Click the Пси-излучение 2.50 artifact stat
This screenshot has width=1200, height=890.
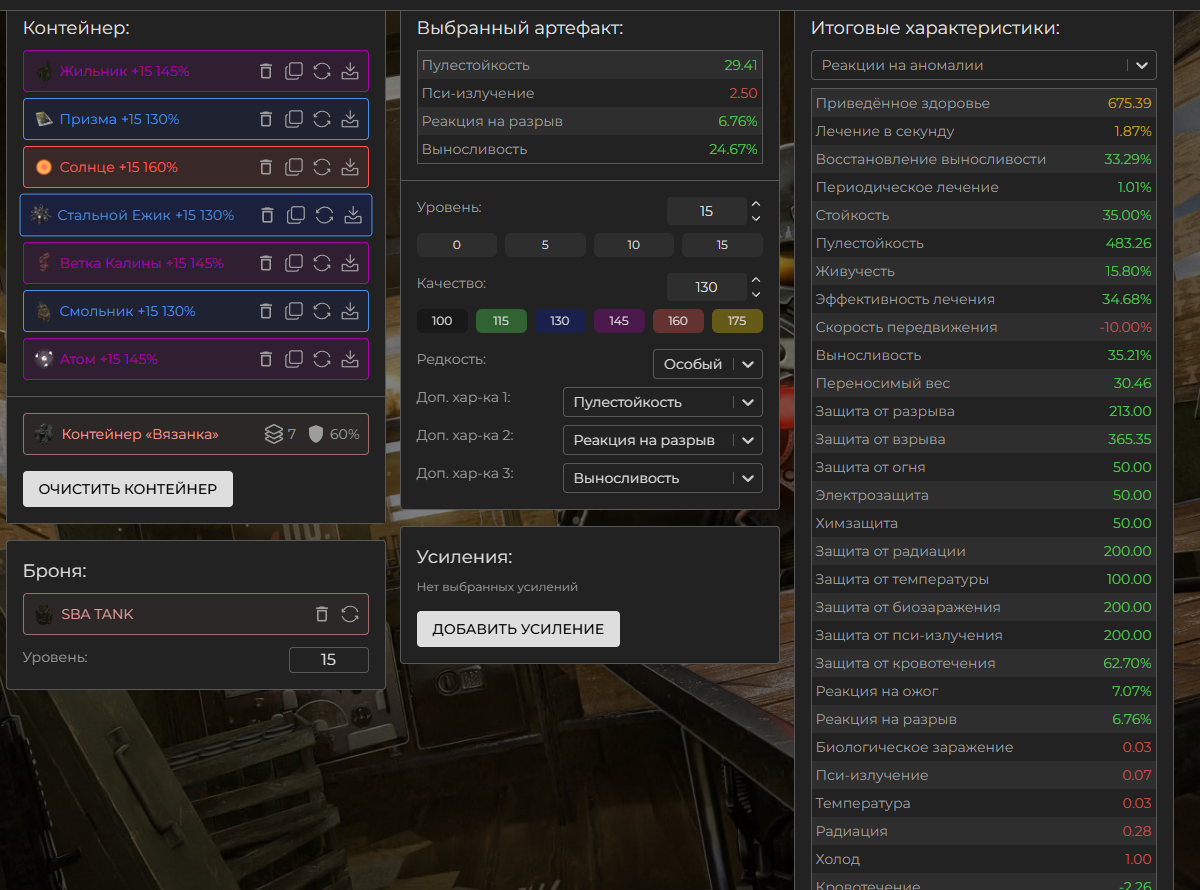click(590, 93)
